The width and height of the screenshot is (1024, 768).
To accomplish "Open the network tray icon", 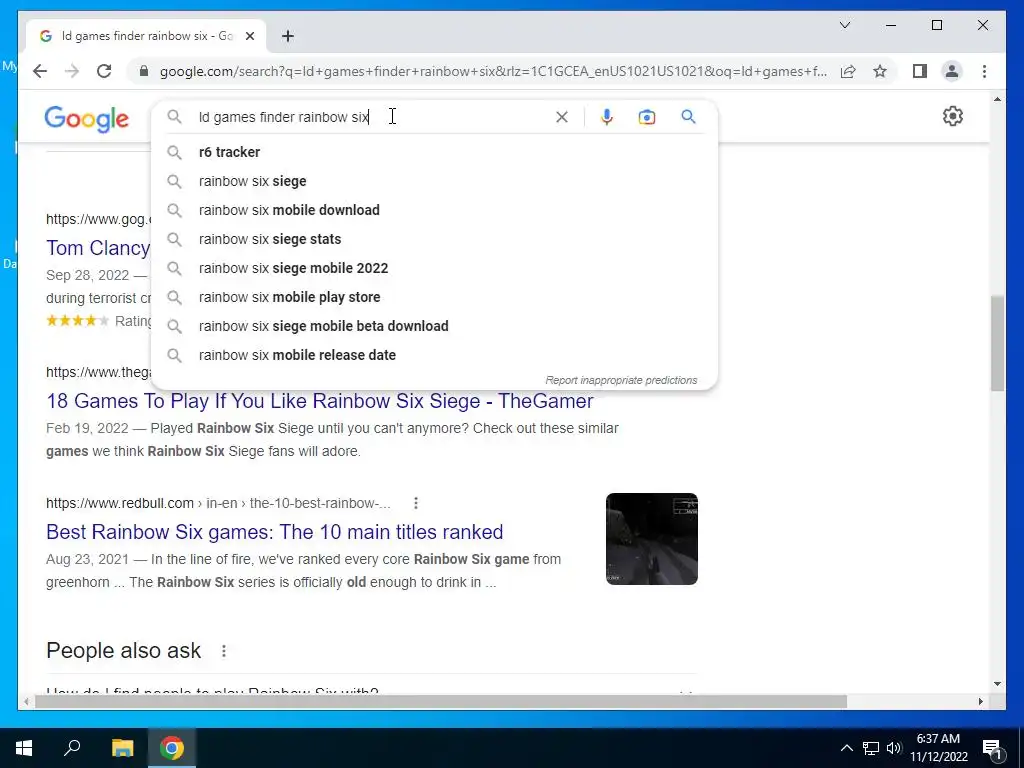I will click(x=871, y=748).
